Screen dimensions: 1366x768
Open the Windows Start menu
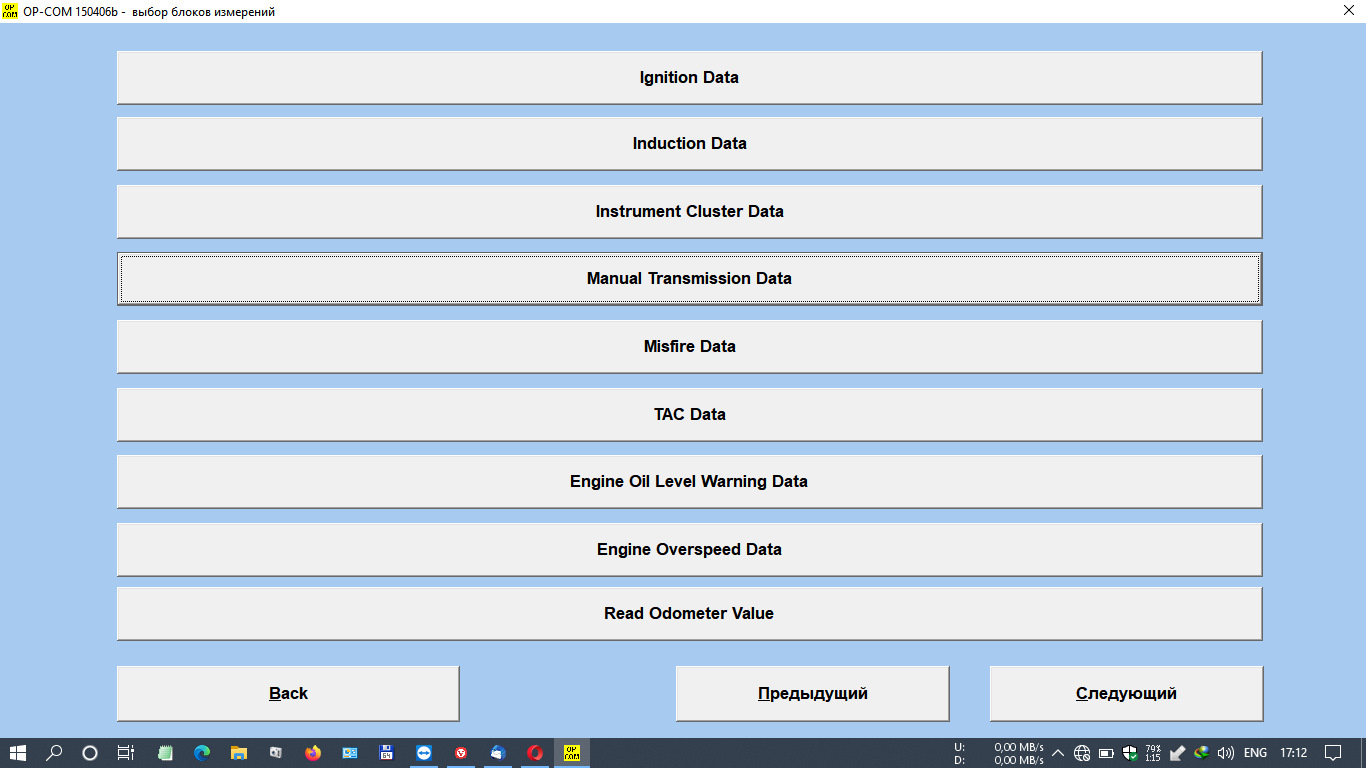(18, 753)
